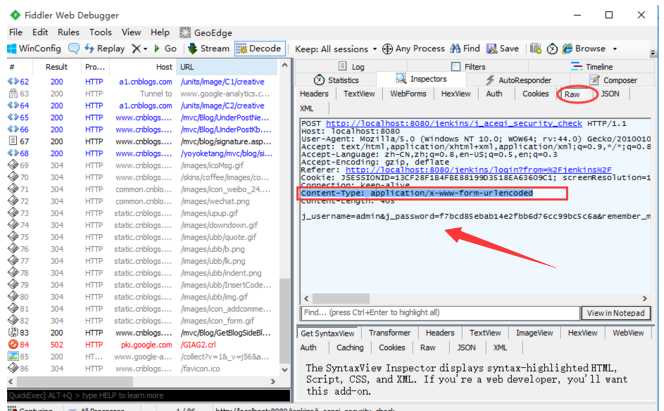Switch to the Statistics tab
This screenshot has height=411, width=664.
336,80
